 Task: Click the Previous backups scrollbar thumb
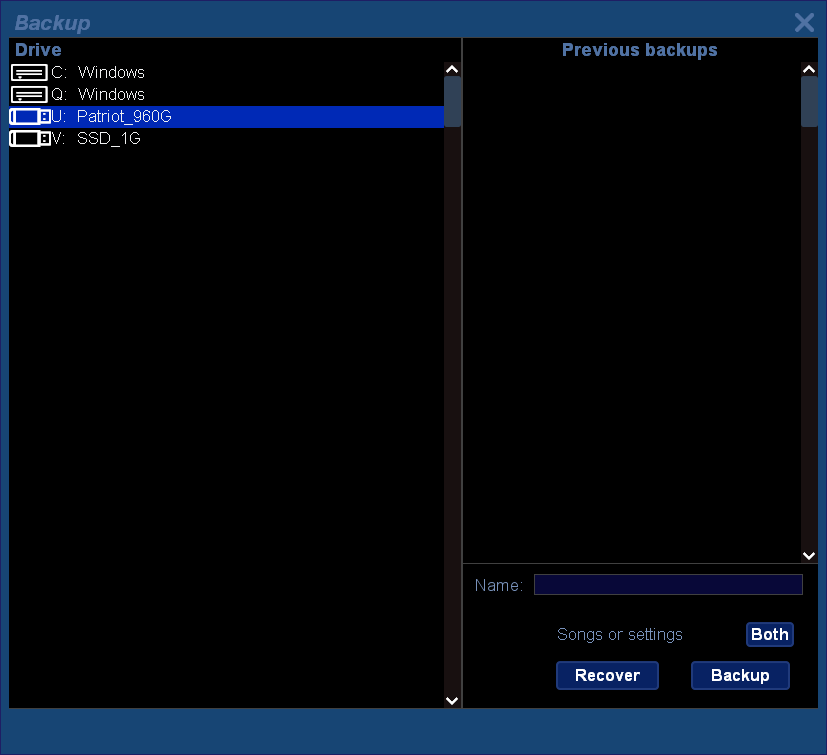coord(809,102)
